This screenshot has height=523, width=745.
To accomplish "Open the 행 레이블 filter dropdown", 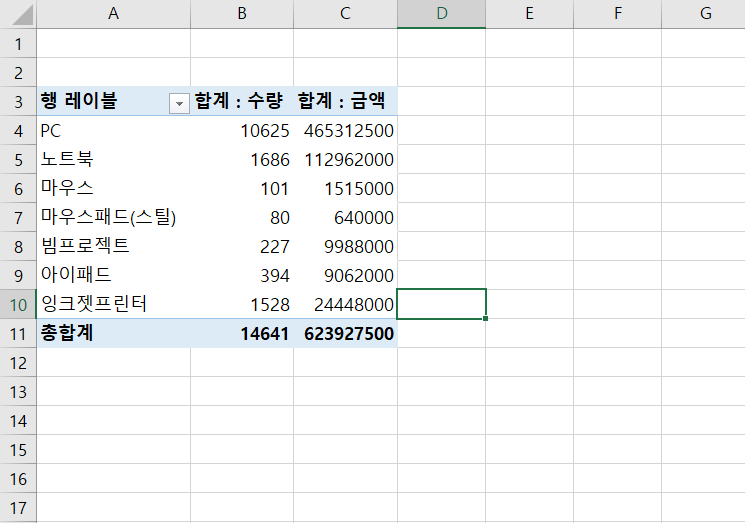I will pyautogui.click(x=179, y=104).
